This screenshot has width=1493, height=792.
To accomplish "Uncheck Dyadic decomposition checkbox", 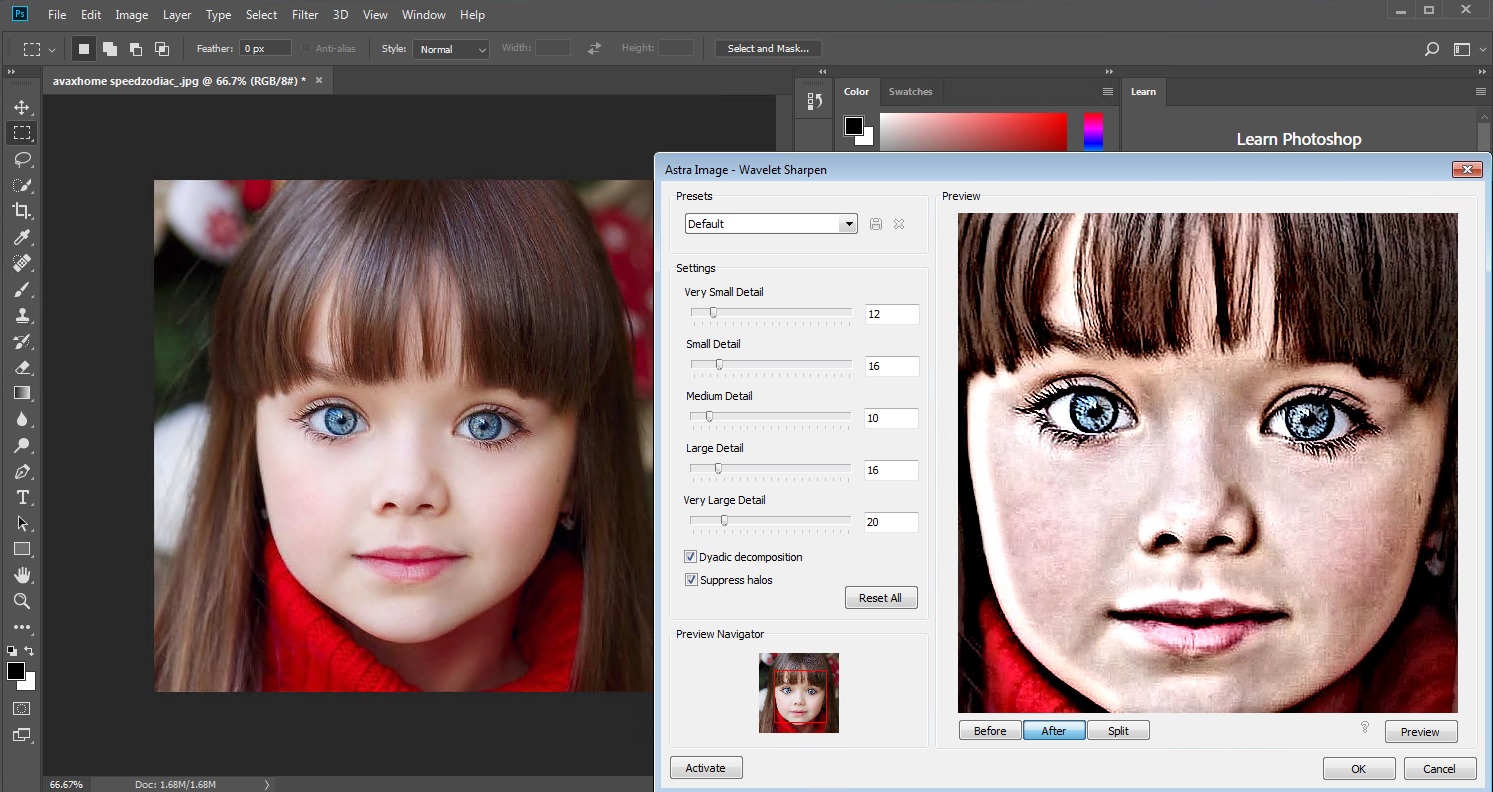I will [691, 557].
